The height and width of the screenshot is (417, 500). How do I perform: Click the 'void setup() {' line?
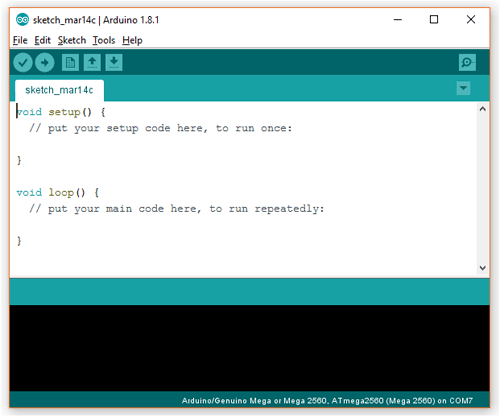61,112
